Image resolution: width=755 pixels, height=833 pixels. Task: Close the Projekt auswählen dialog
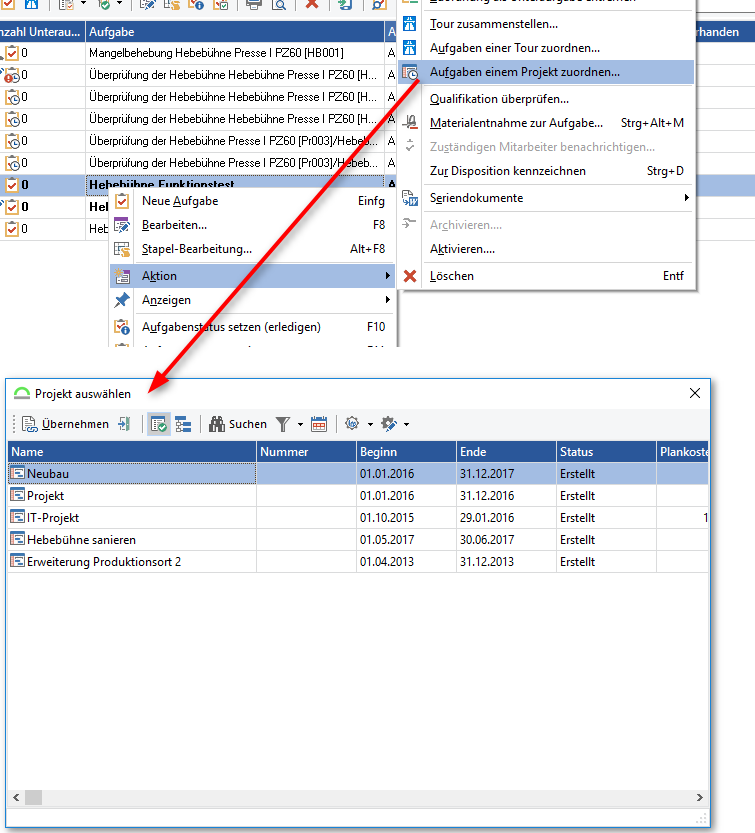[694, 393]
